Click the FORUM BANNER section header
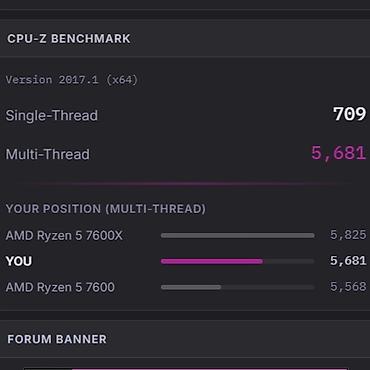 click(57, 339)
